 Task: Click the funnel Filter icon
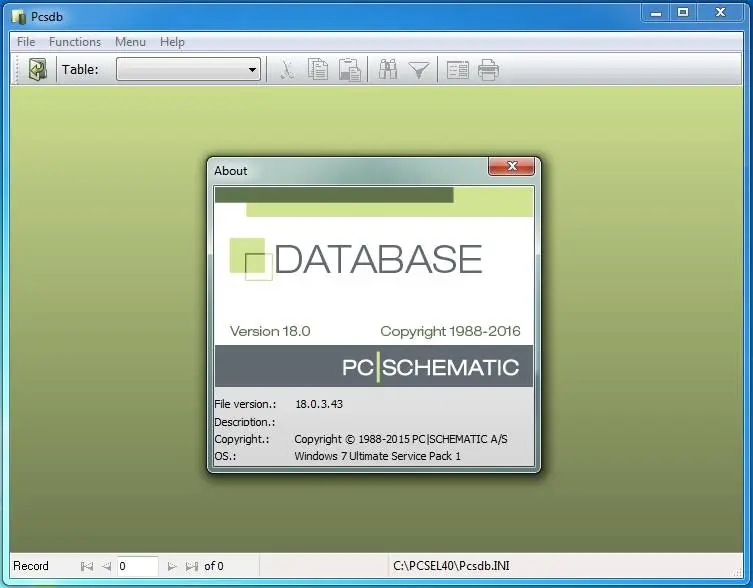click(419, 70)
